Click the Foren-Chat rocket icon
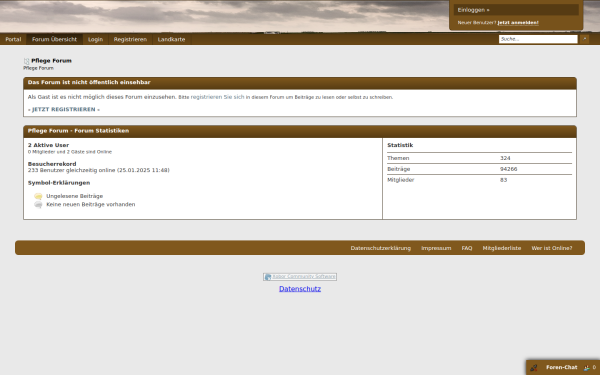 533,368
